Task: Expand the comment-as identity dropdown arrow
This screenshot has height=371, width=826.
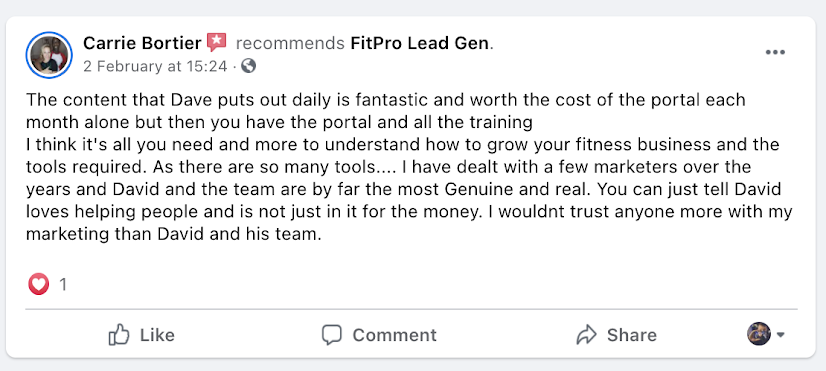Action: (781, 335)
